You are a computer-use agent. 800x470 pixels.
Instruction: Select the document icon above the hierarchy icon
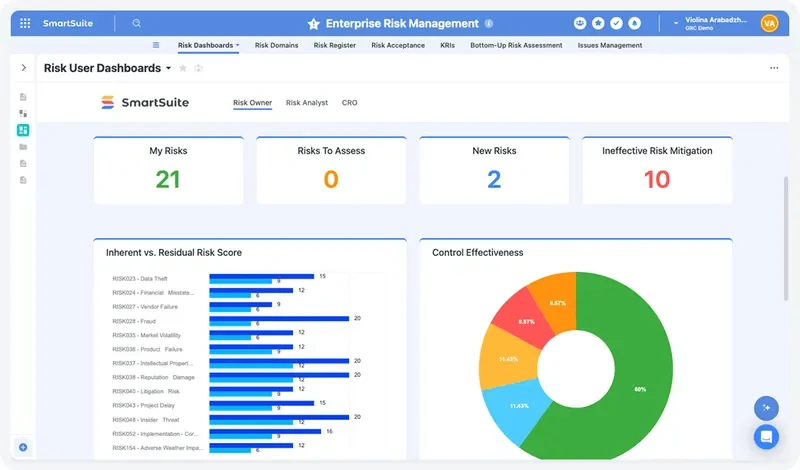23,96
